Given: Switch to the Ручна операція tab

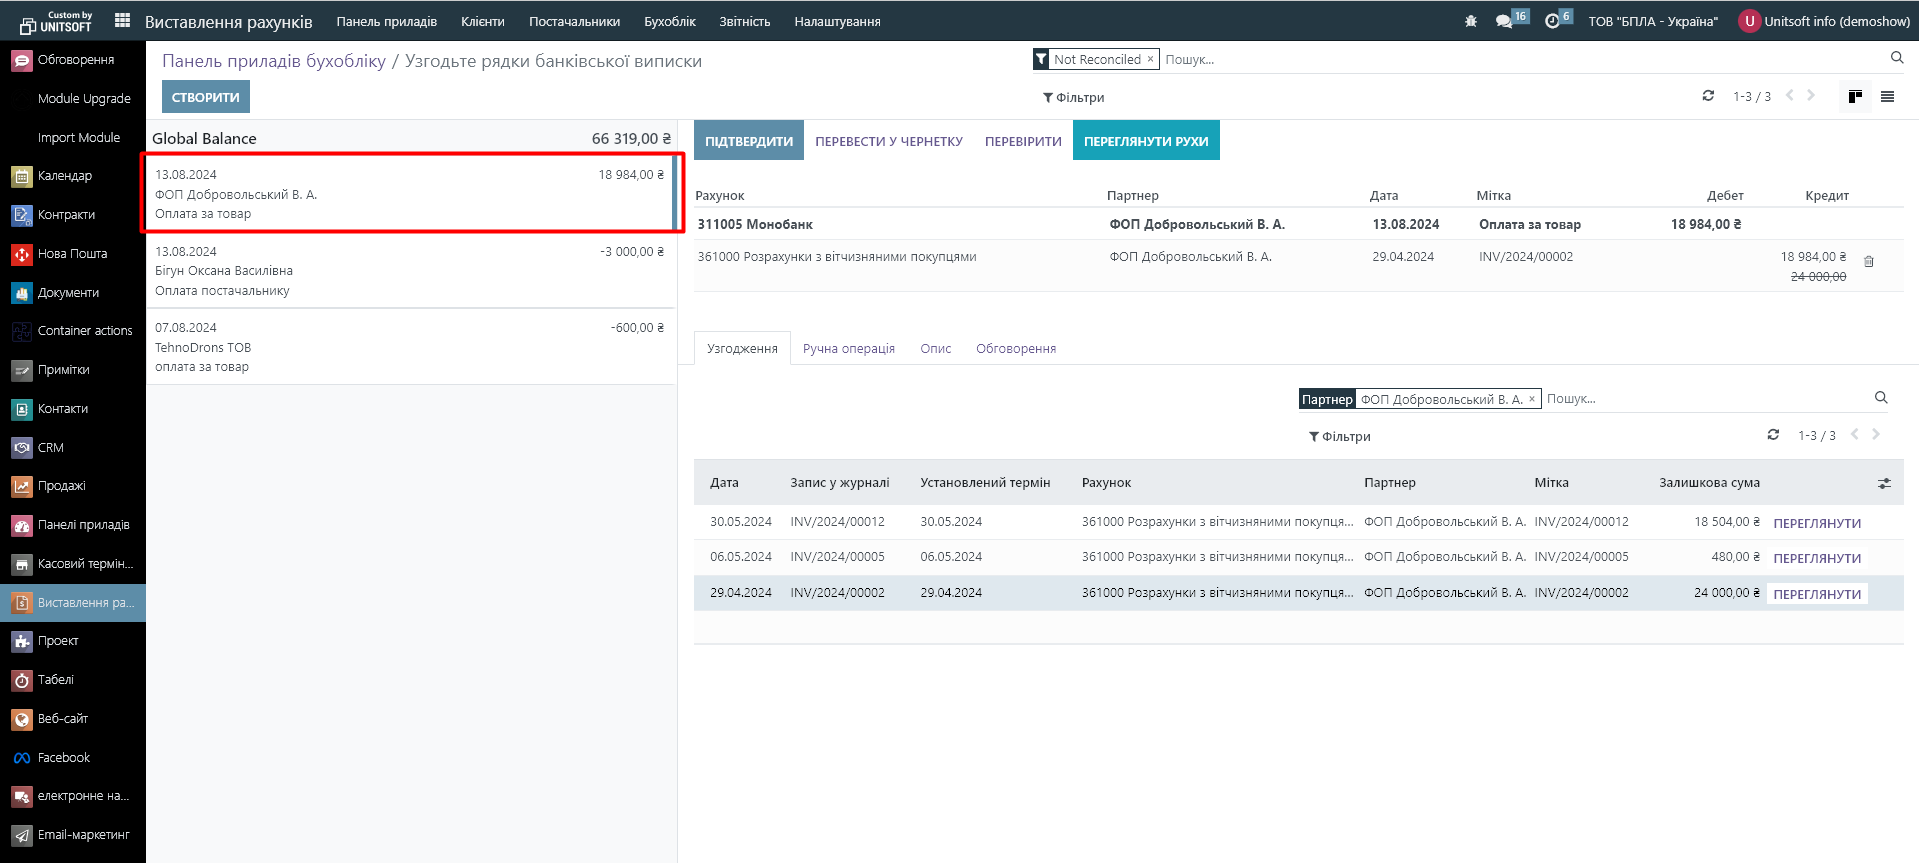Looking at the screenshot, I should click(848, 349).
